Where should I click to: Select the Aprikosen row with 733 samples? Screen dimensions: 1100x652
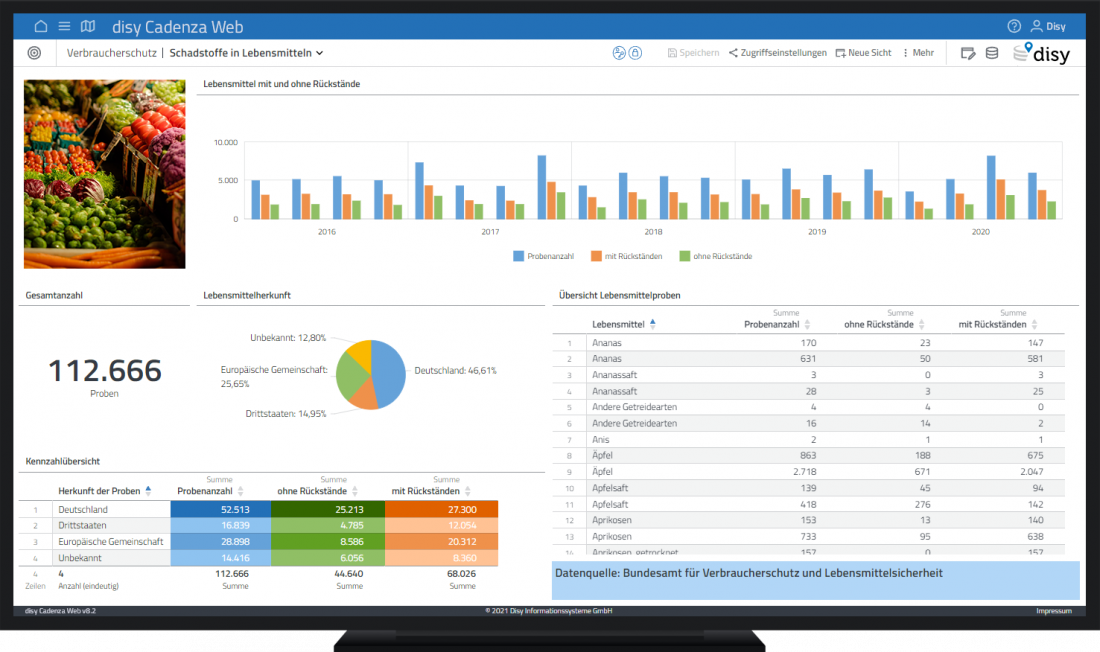click(x=808, y=536)
